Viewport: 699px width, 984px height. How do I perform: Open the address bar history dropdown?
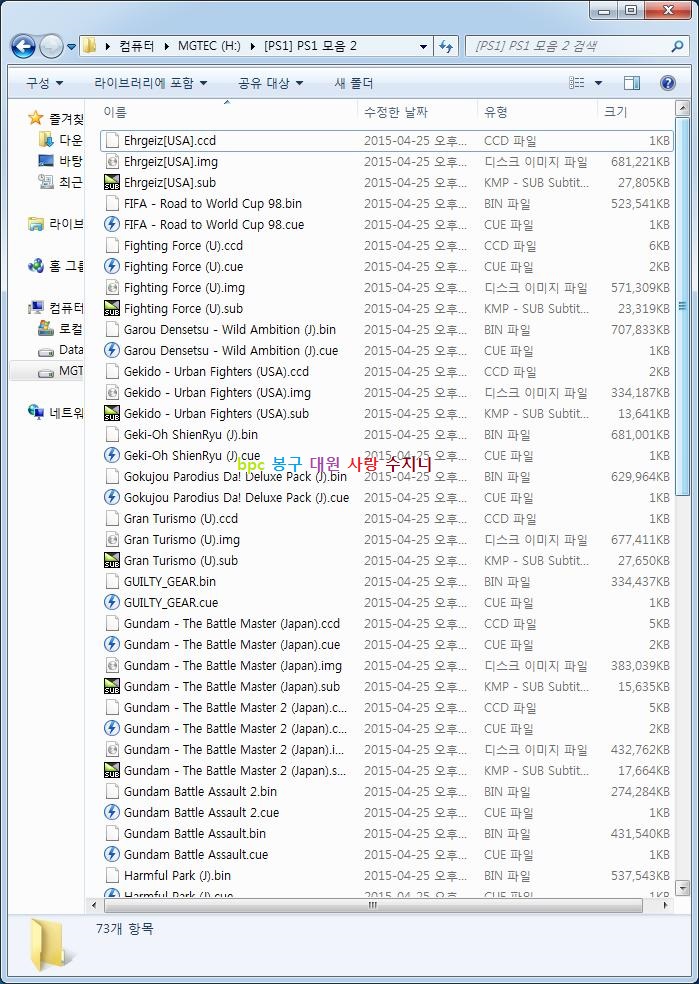coord(424,46)
